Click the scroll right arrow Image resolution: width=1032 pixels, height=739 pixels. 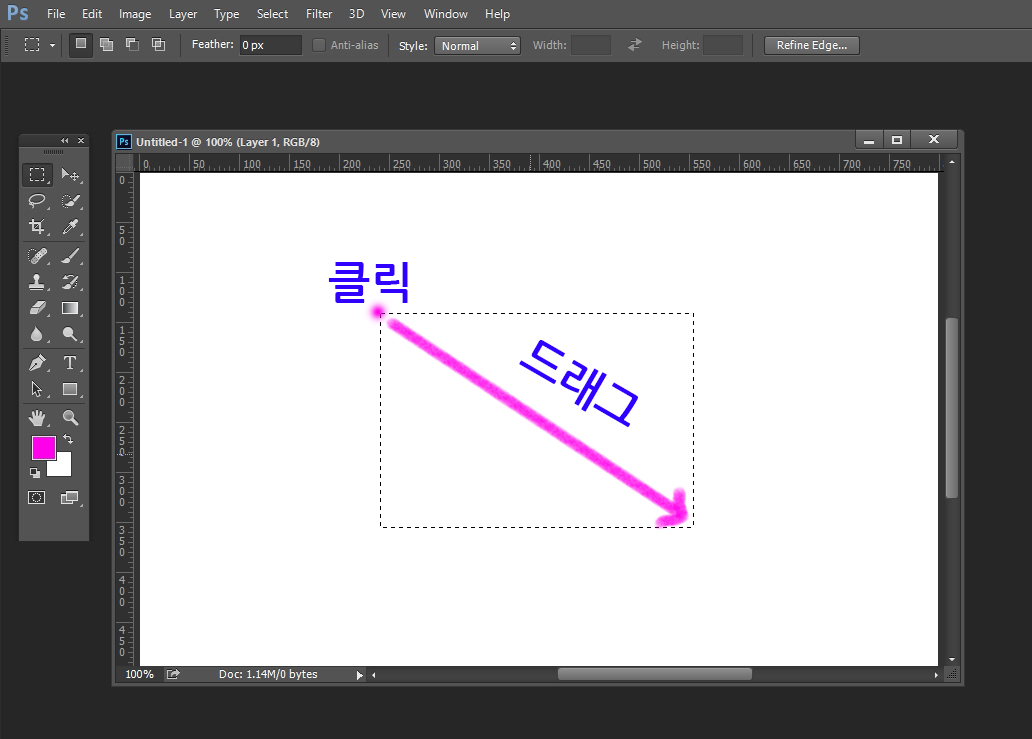[936, 675]
